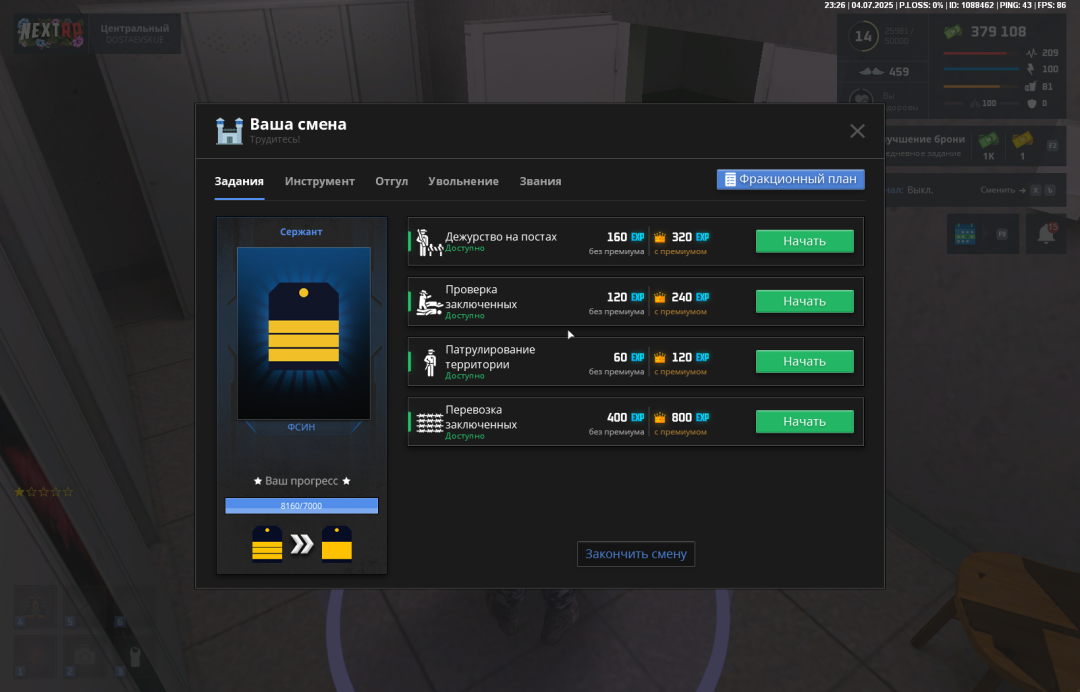Click the three-stripe current rank icon under progress bar
Image resolution: width=1080 pixels, height=692 pixels.
pos(267,544)
